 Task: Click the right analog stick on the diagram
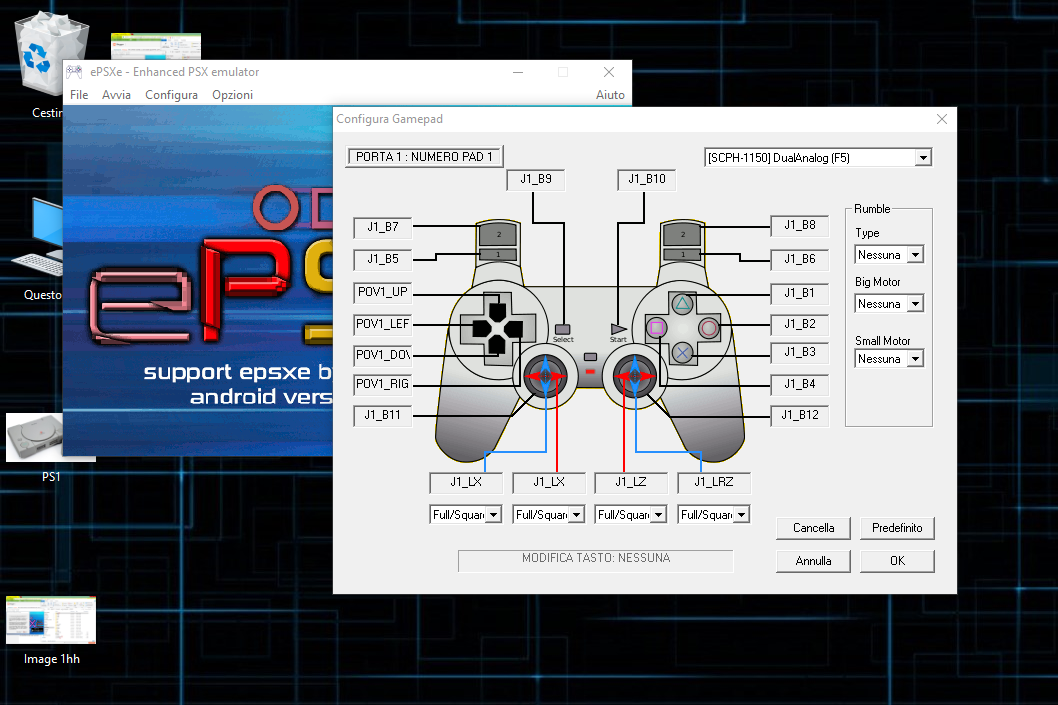click(x=633, y=378)
